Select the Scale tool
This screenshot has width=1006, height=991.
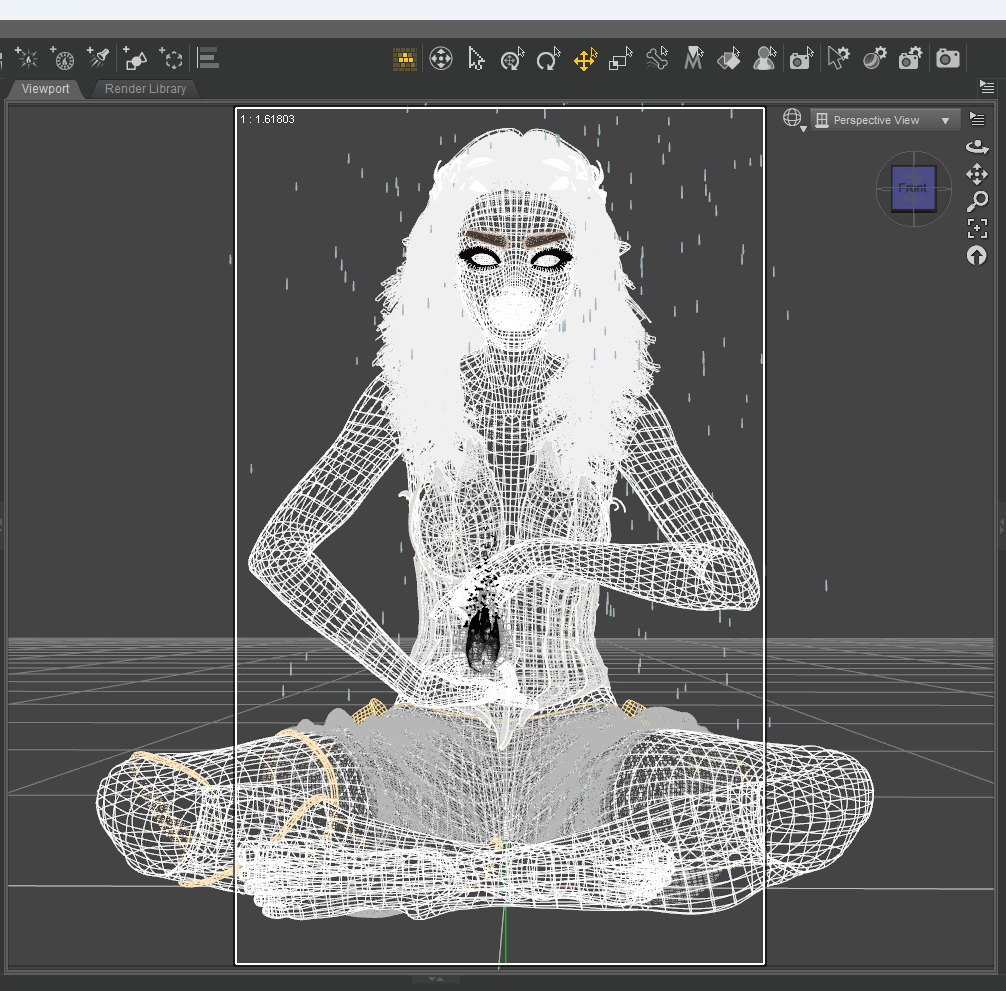(620, 59)
